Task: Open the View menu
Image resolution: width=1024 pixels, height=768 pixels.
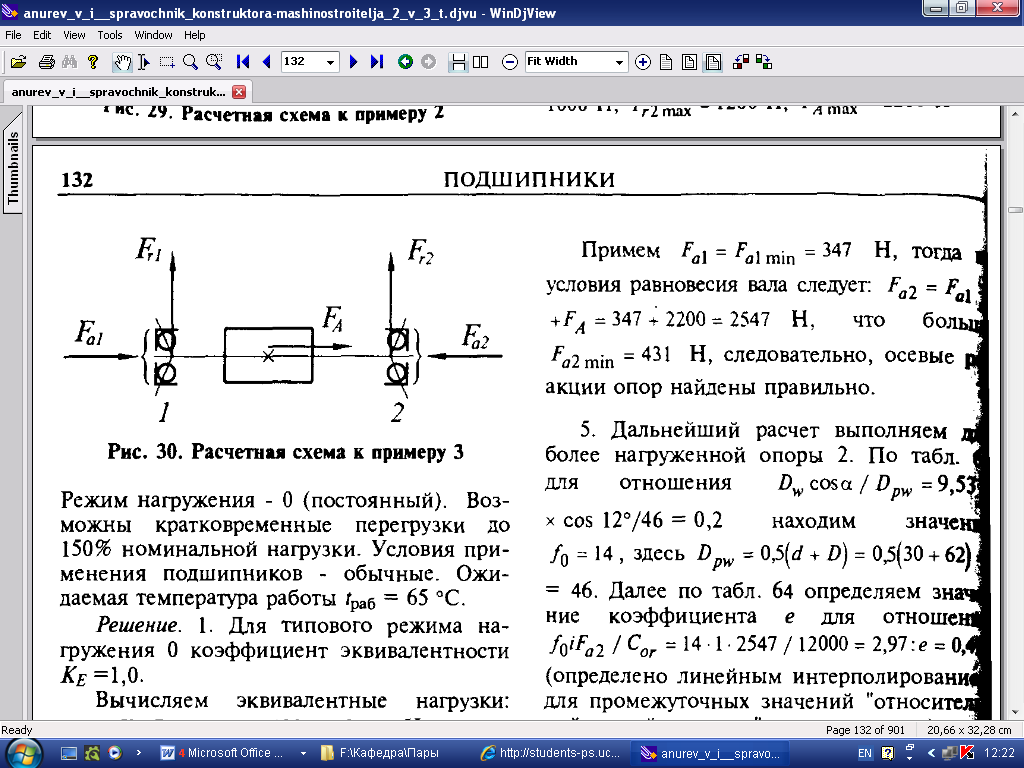Action: [74, 35]
